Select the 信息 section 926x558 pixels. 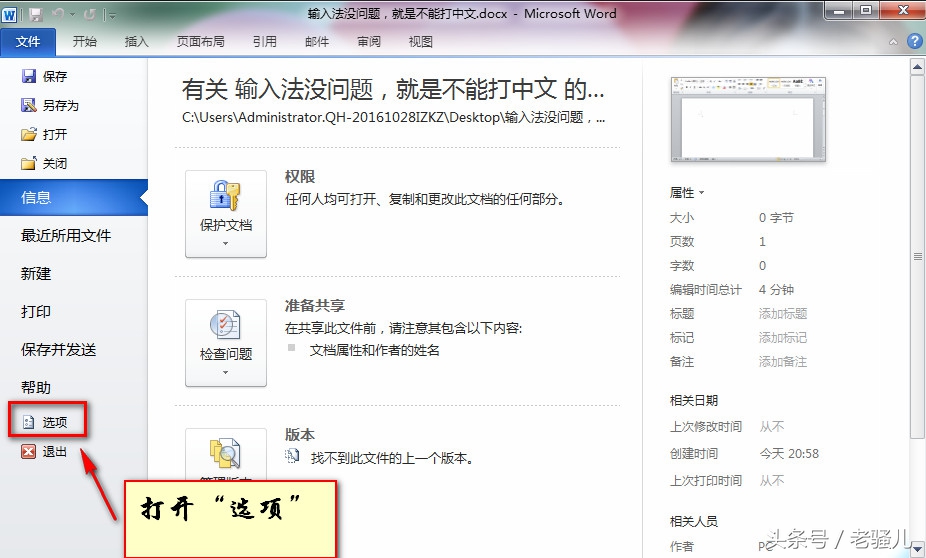(x=73, y=197)
